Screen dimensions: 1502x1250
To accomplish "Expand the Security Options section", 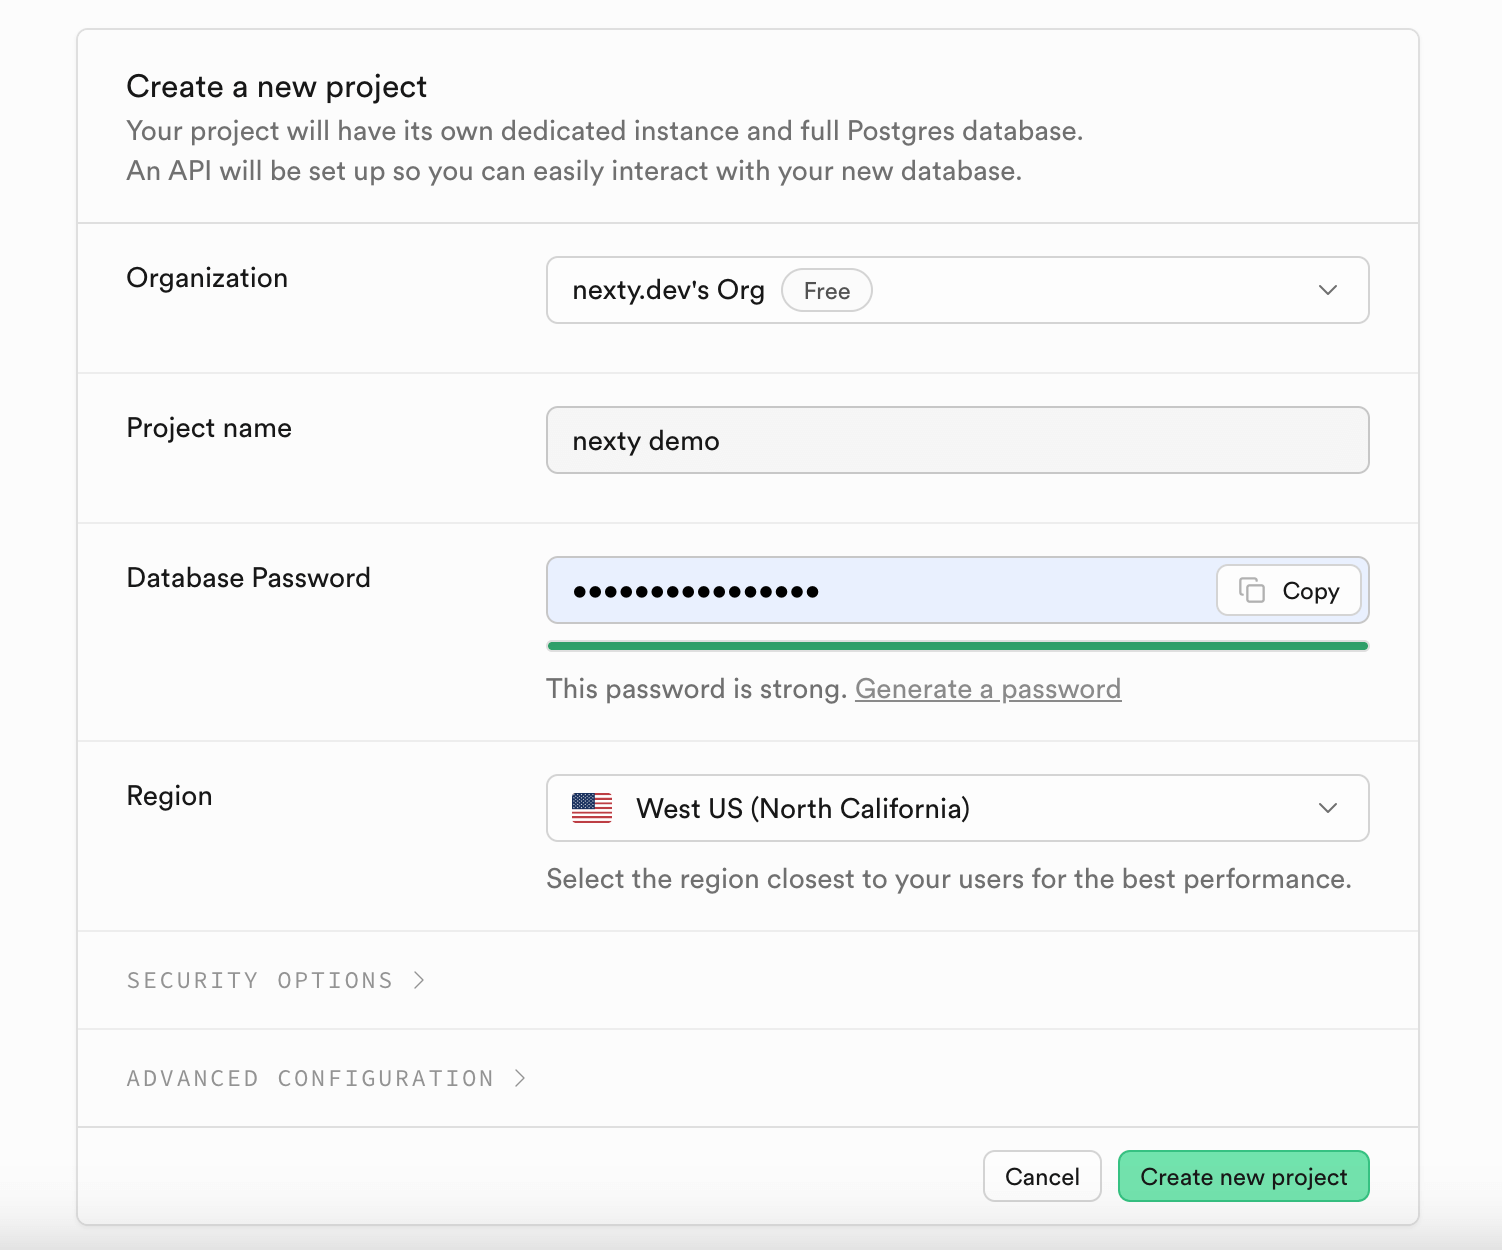I will (x=260, y=980).
